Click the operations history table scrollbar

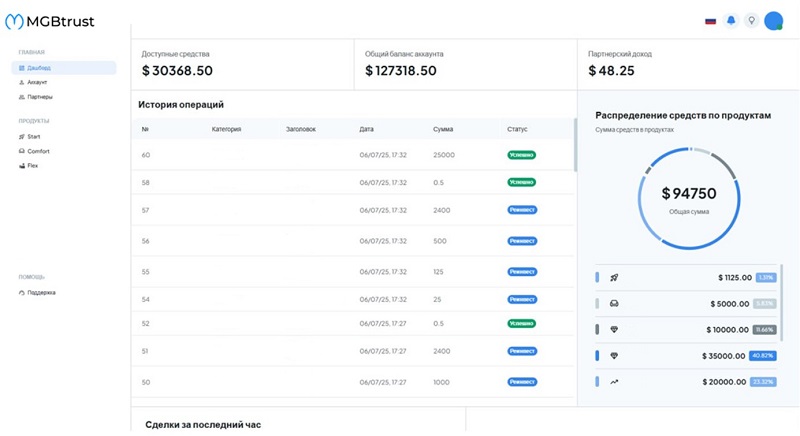pos(574,145)
